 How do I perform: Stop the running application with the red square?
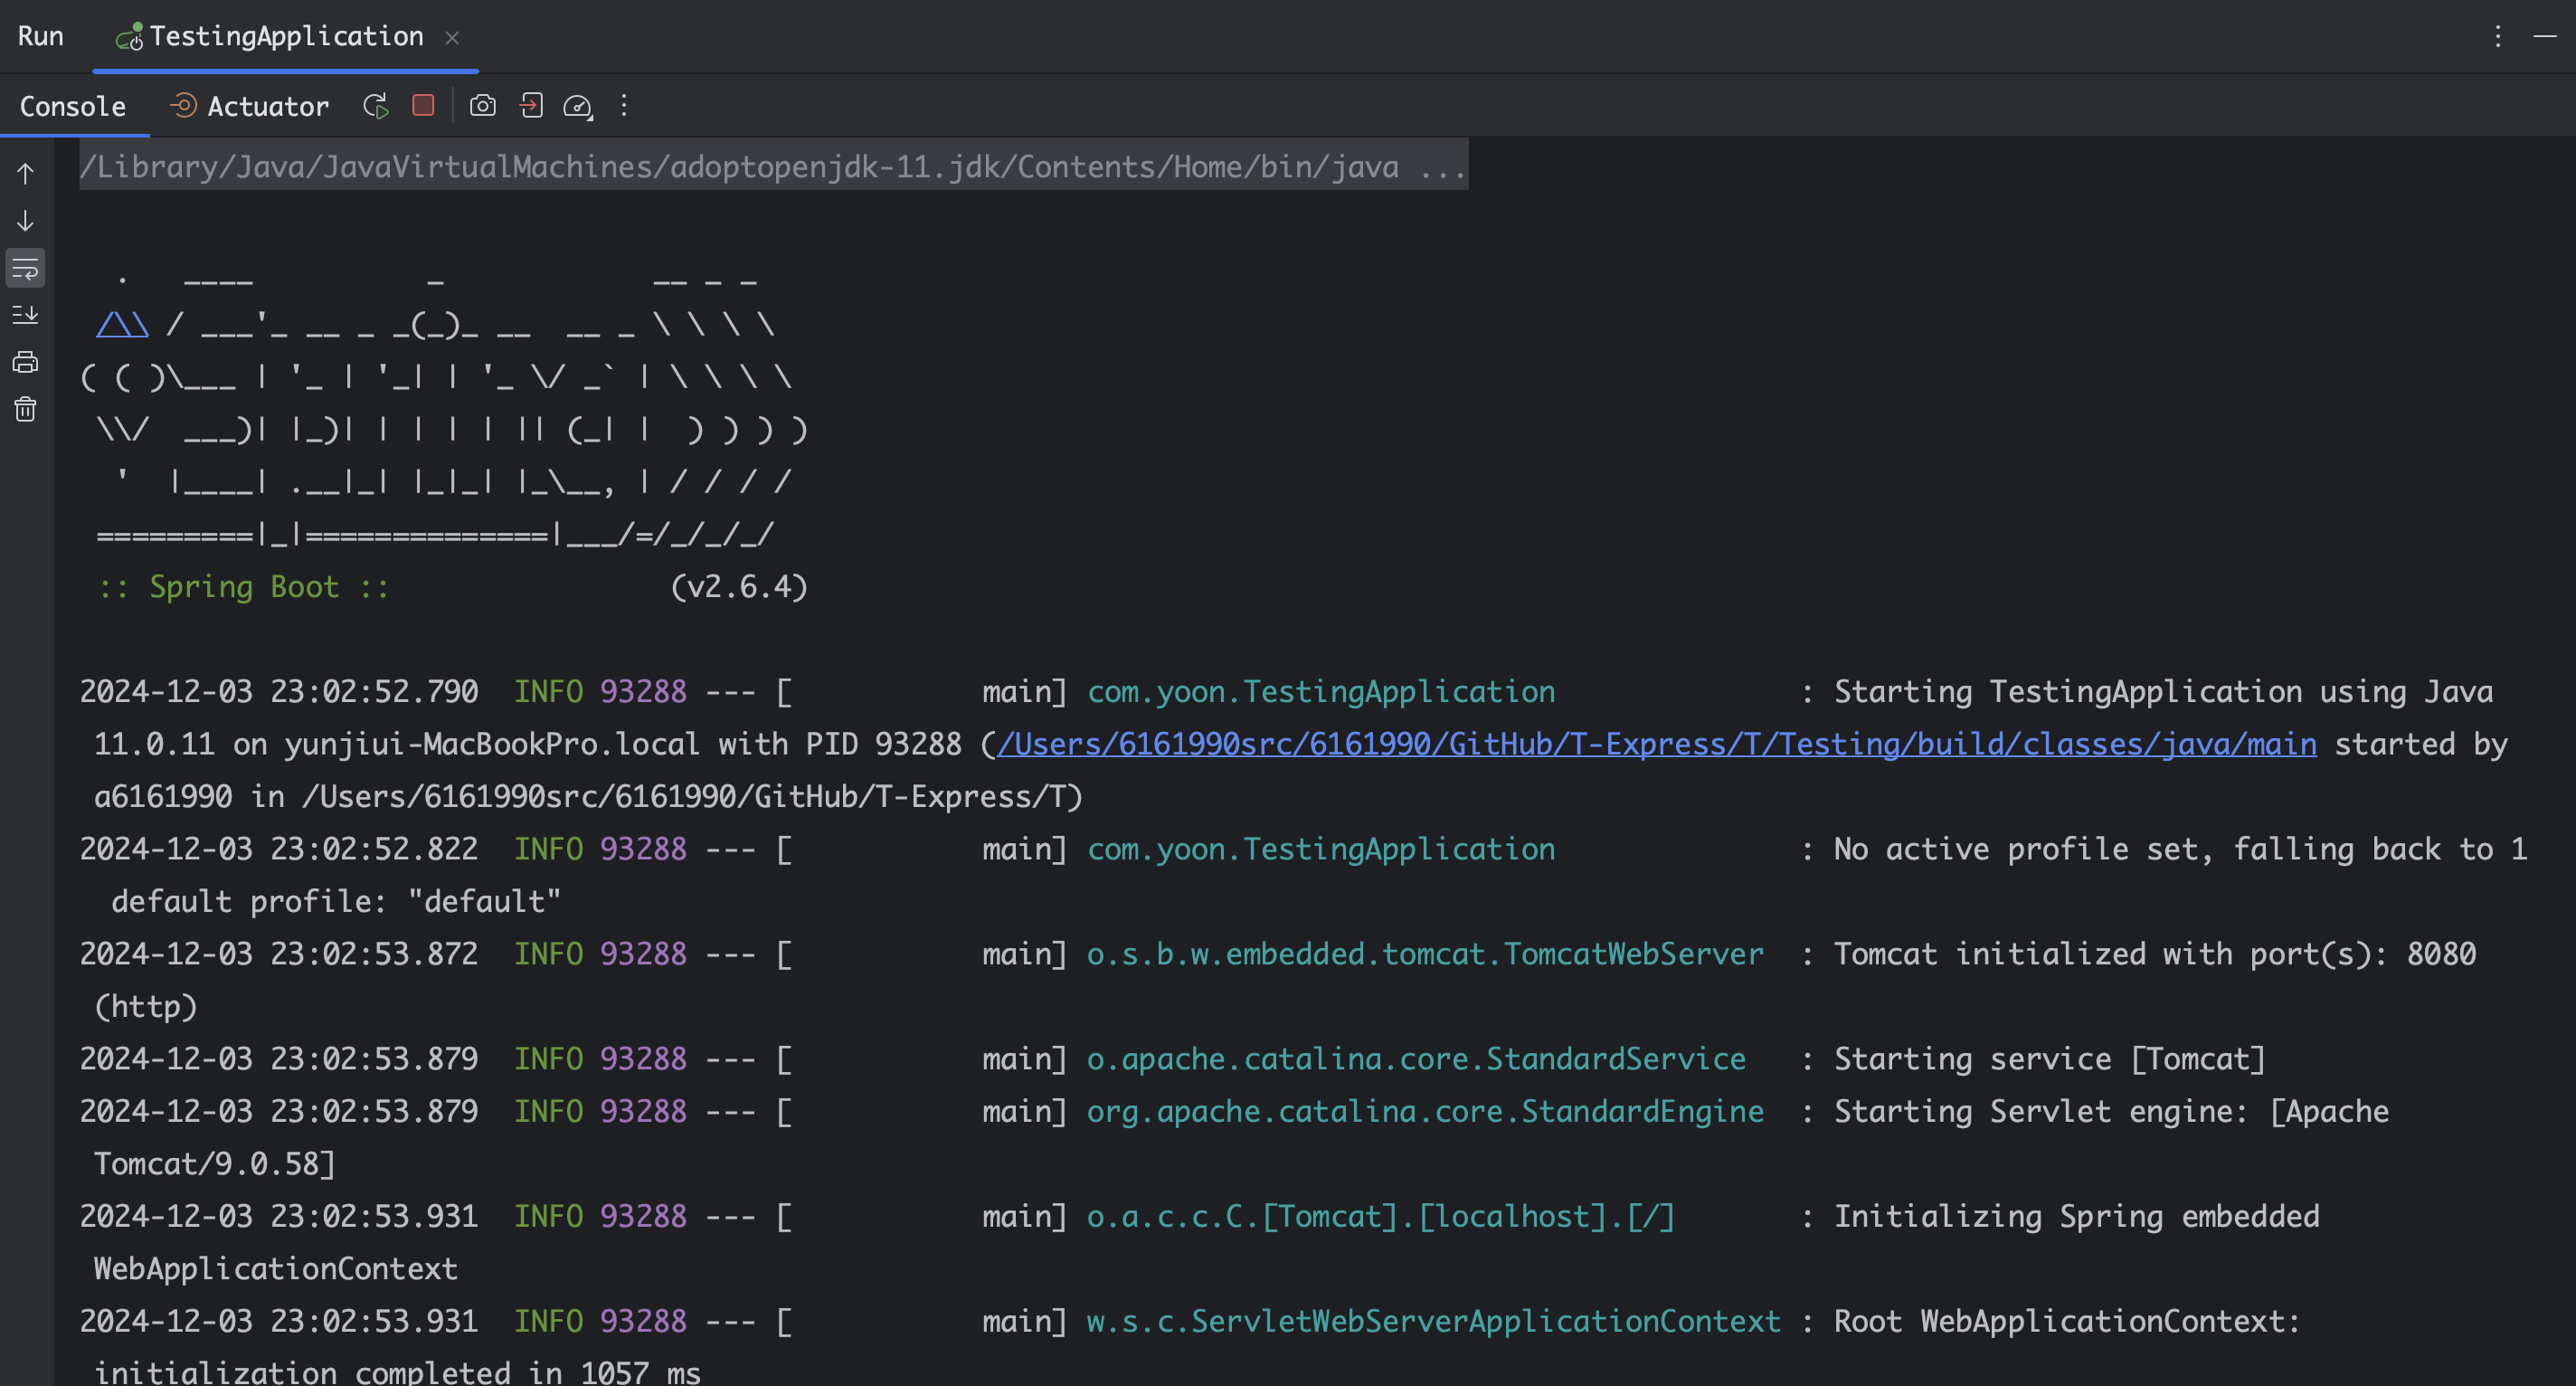click(423, 106)
